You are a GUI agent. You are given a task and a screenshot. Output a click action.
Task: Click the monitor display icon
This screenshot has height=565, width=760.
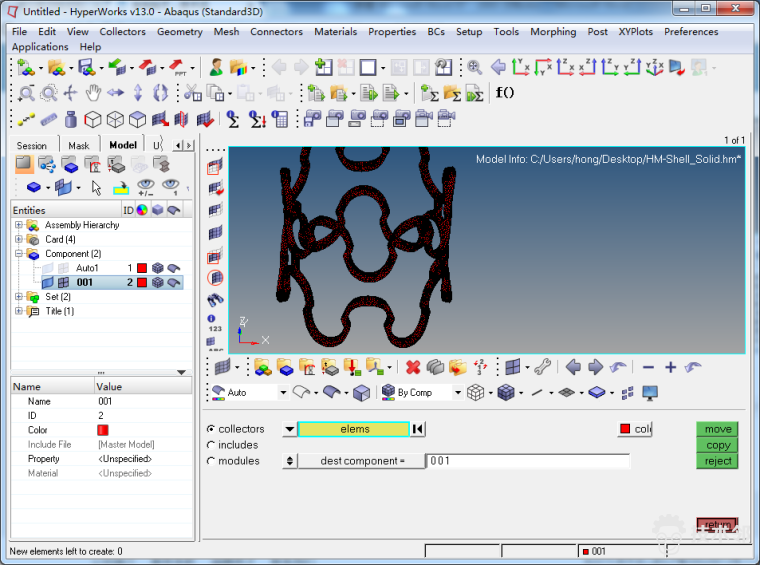click(x=649, y=393)
